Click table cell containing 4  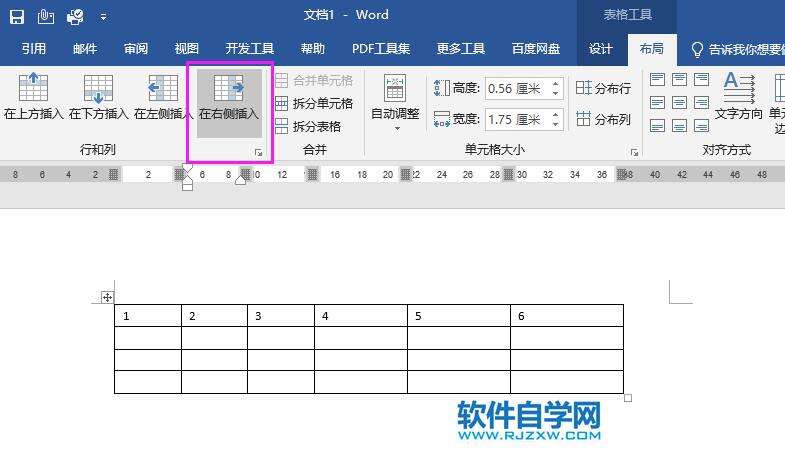(x=361, y=316)
